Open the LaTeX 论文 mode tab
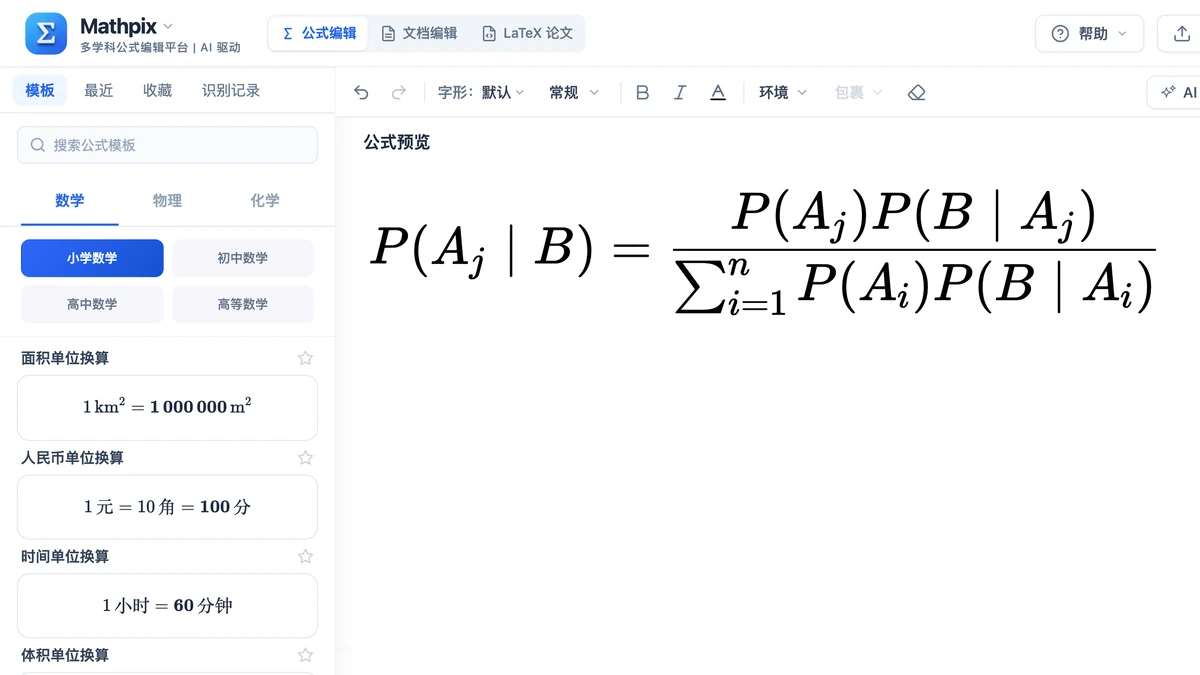 click(x=527, y=33)
